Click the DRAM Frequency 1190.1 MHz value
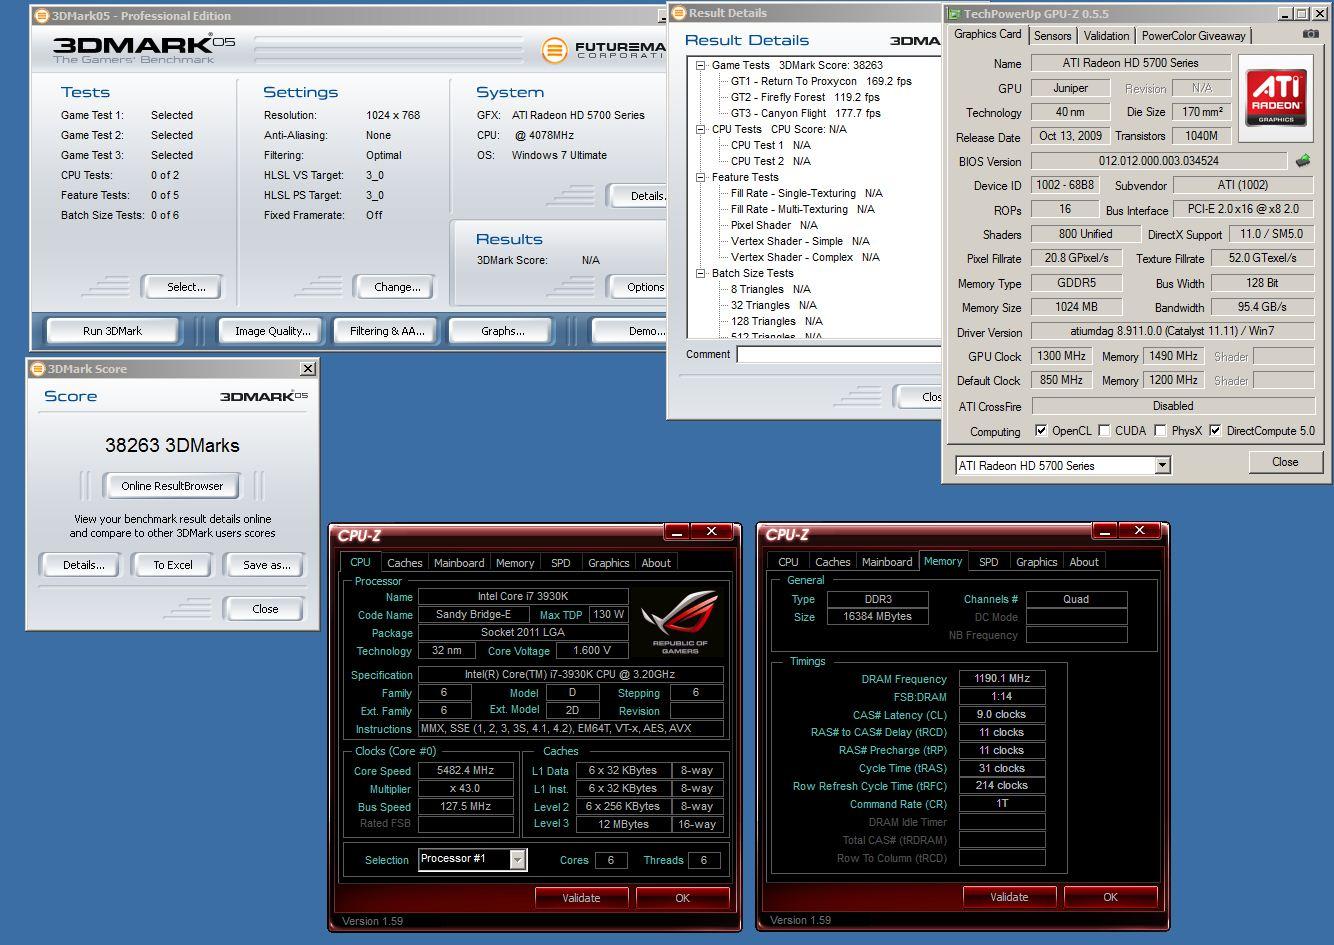The image size is (1334, 945). point(1002,678)
